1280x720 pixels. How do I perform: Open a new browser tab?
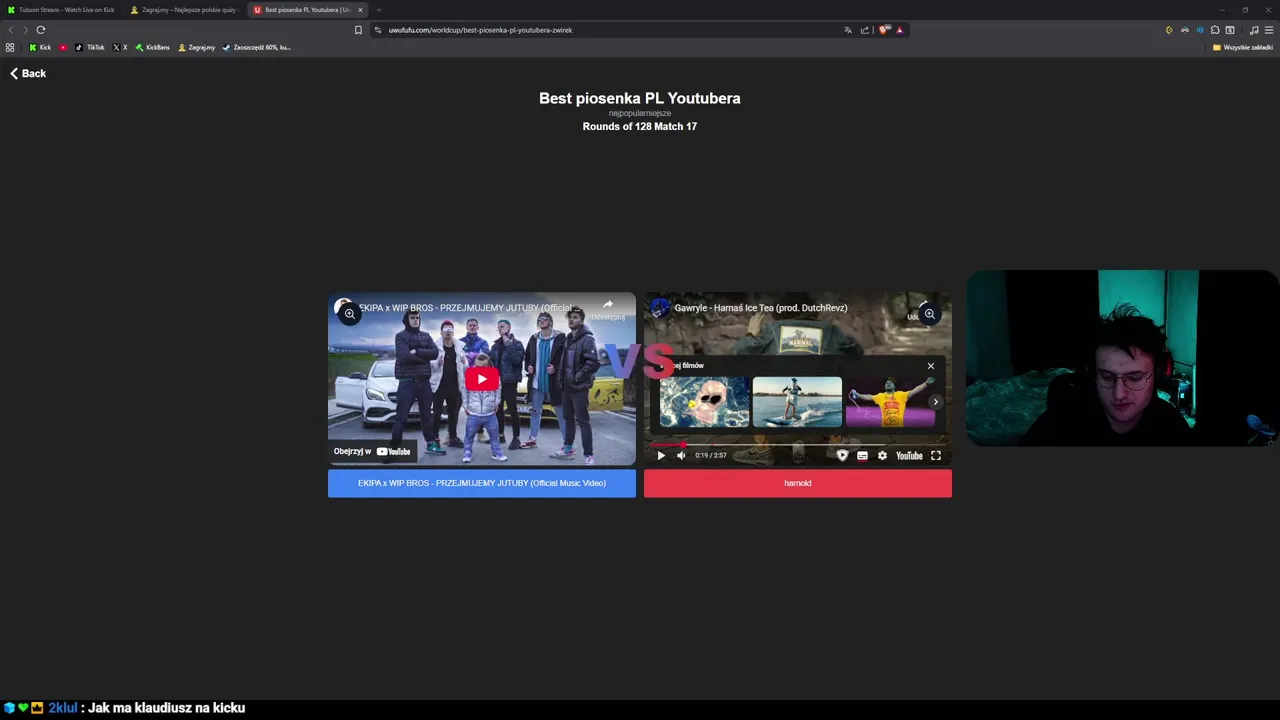tap(379, 10)
